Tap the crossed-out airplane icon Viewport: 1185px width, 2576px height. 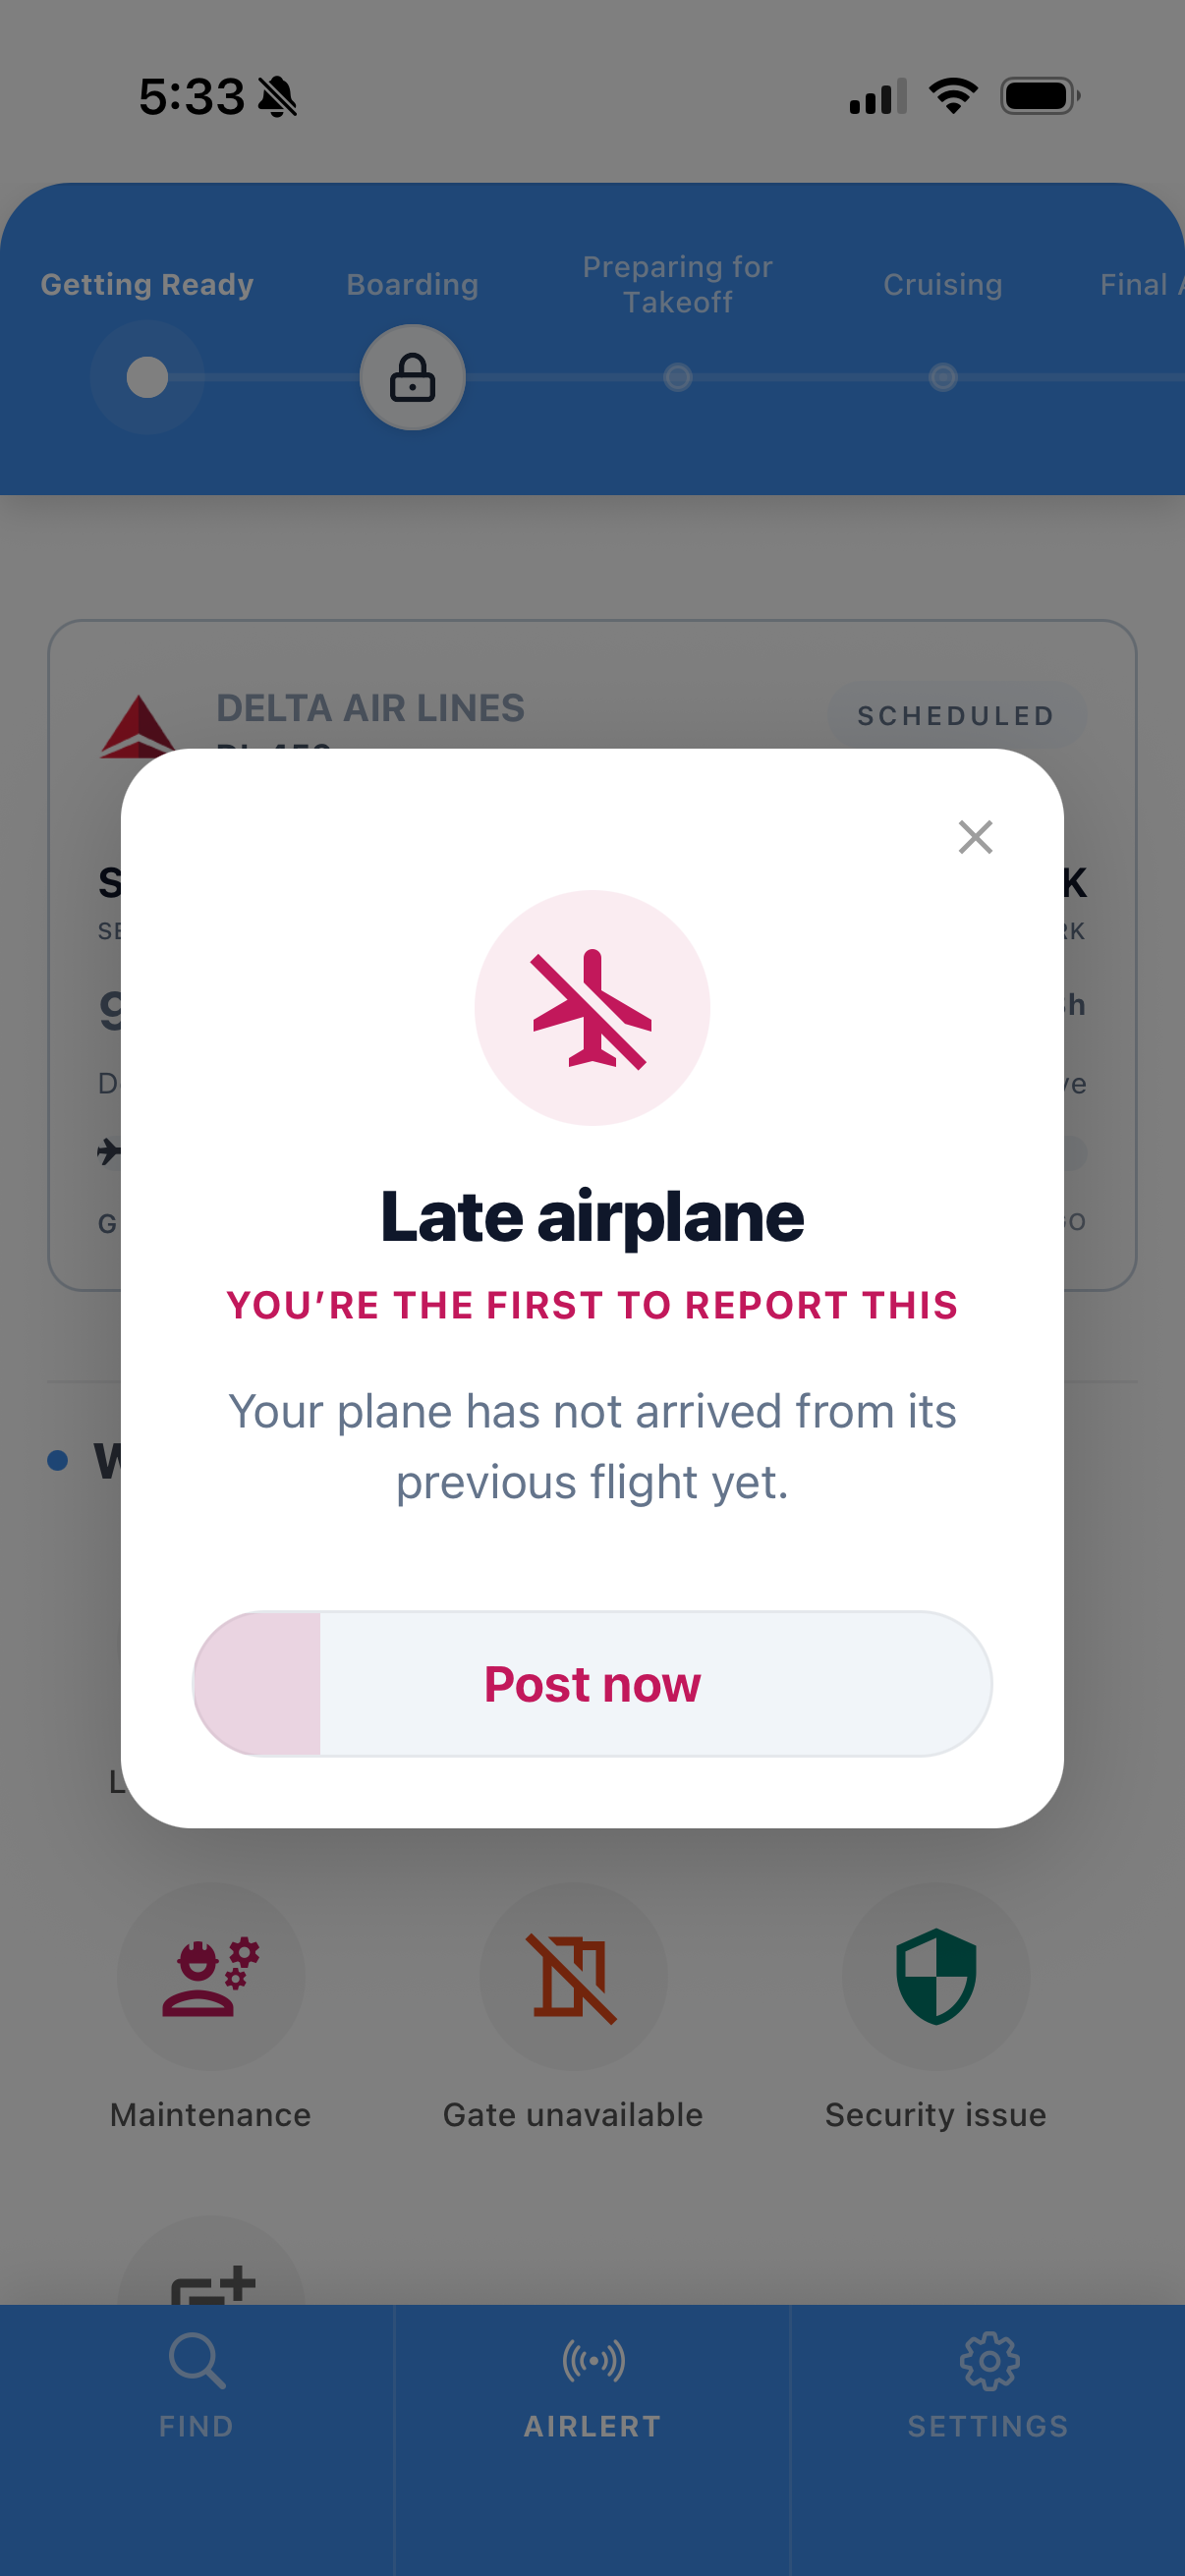coord(592,1008)
